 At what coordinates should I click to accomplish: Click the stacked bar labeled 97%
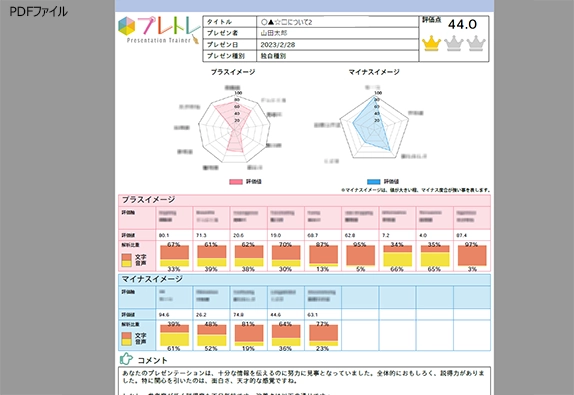[472, 256]
